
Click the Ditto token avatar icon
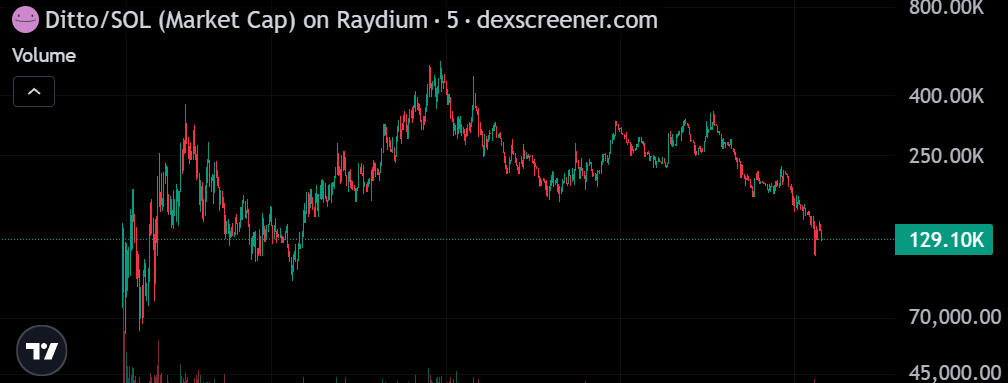(x=26, y=20)
